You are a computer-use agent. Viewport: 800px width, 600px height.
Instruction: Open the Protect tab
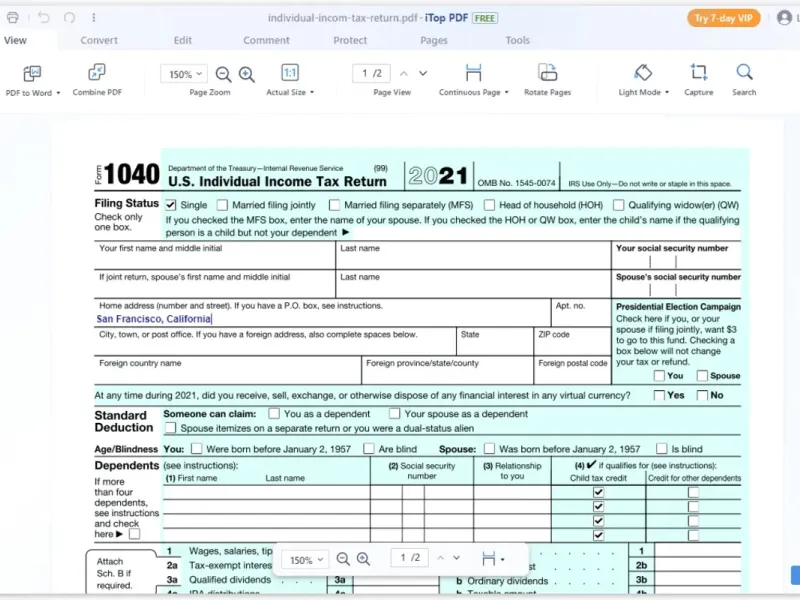[350, 40]
